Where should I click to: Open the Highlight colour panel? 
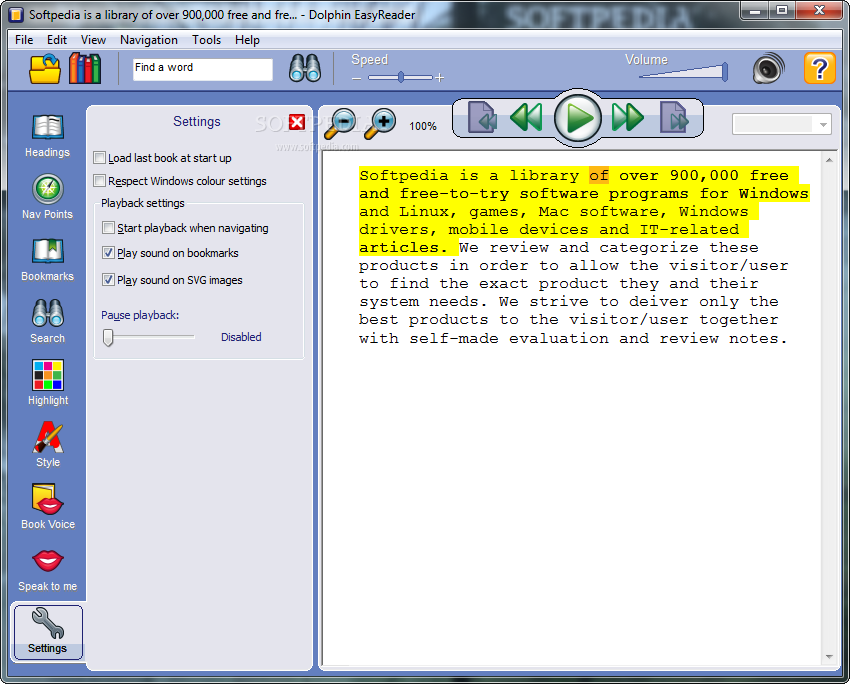tap(48, 384)
